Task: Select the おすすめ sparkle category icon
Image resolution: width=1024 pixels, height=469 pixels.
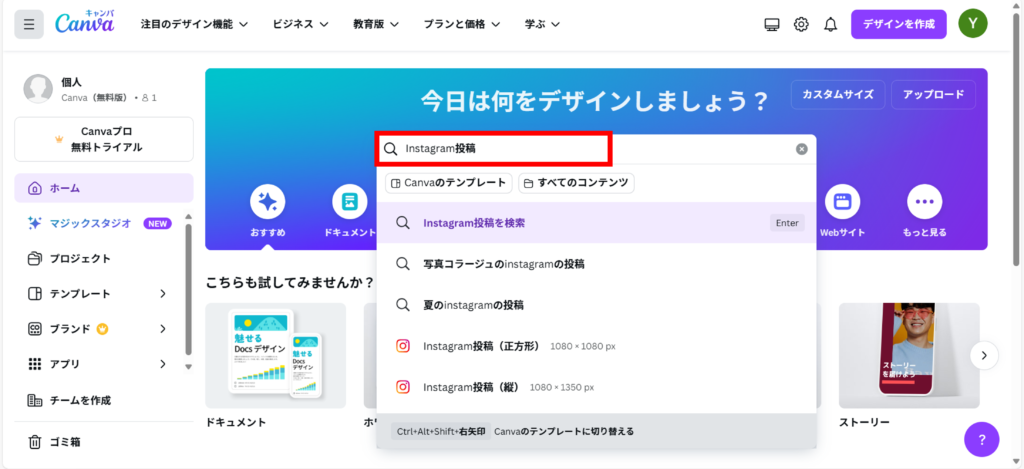Action: point(268,202)
